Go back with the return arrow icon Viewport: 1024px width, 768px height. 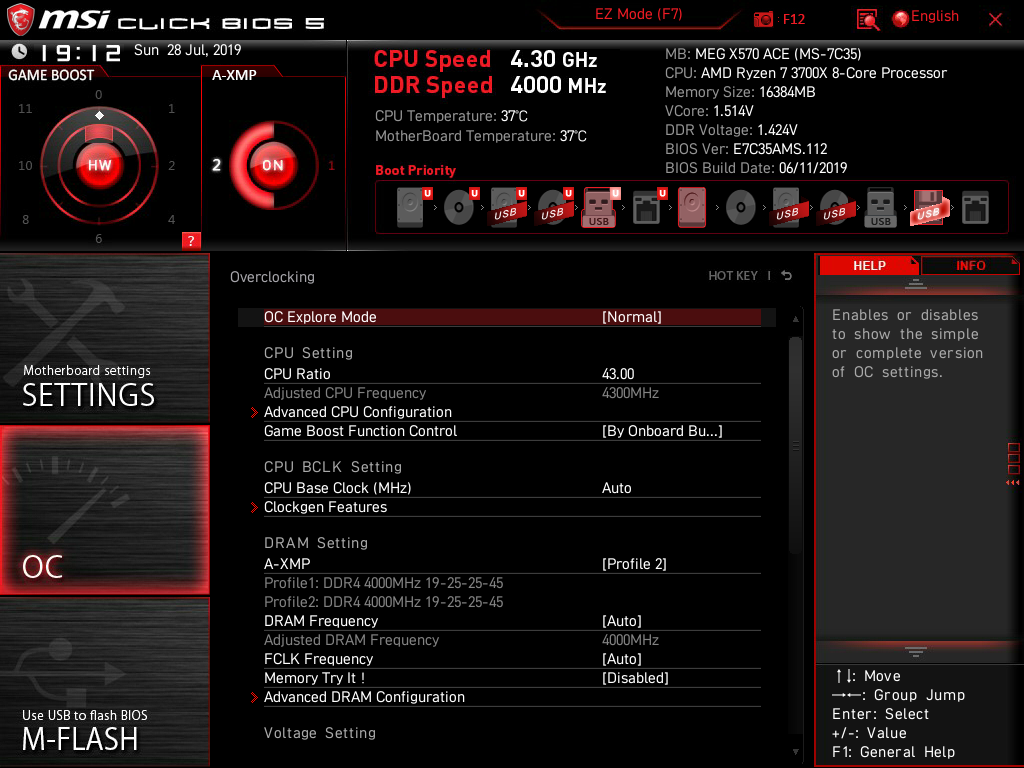coord(787,276)
